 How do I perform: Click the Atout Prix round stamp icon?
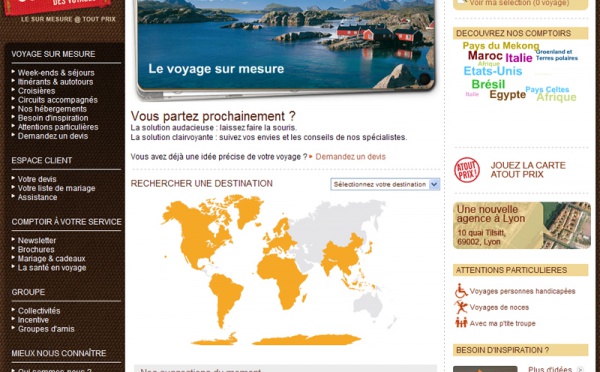(467, 170)
